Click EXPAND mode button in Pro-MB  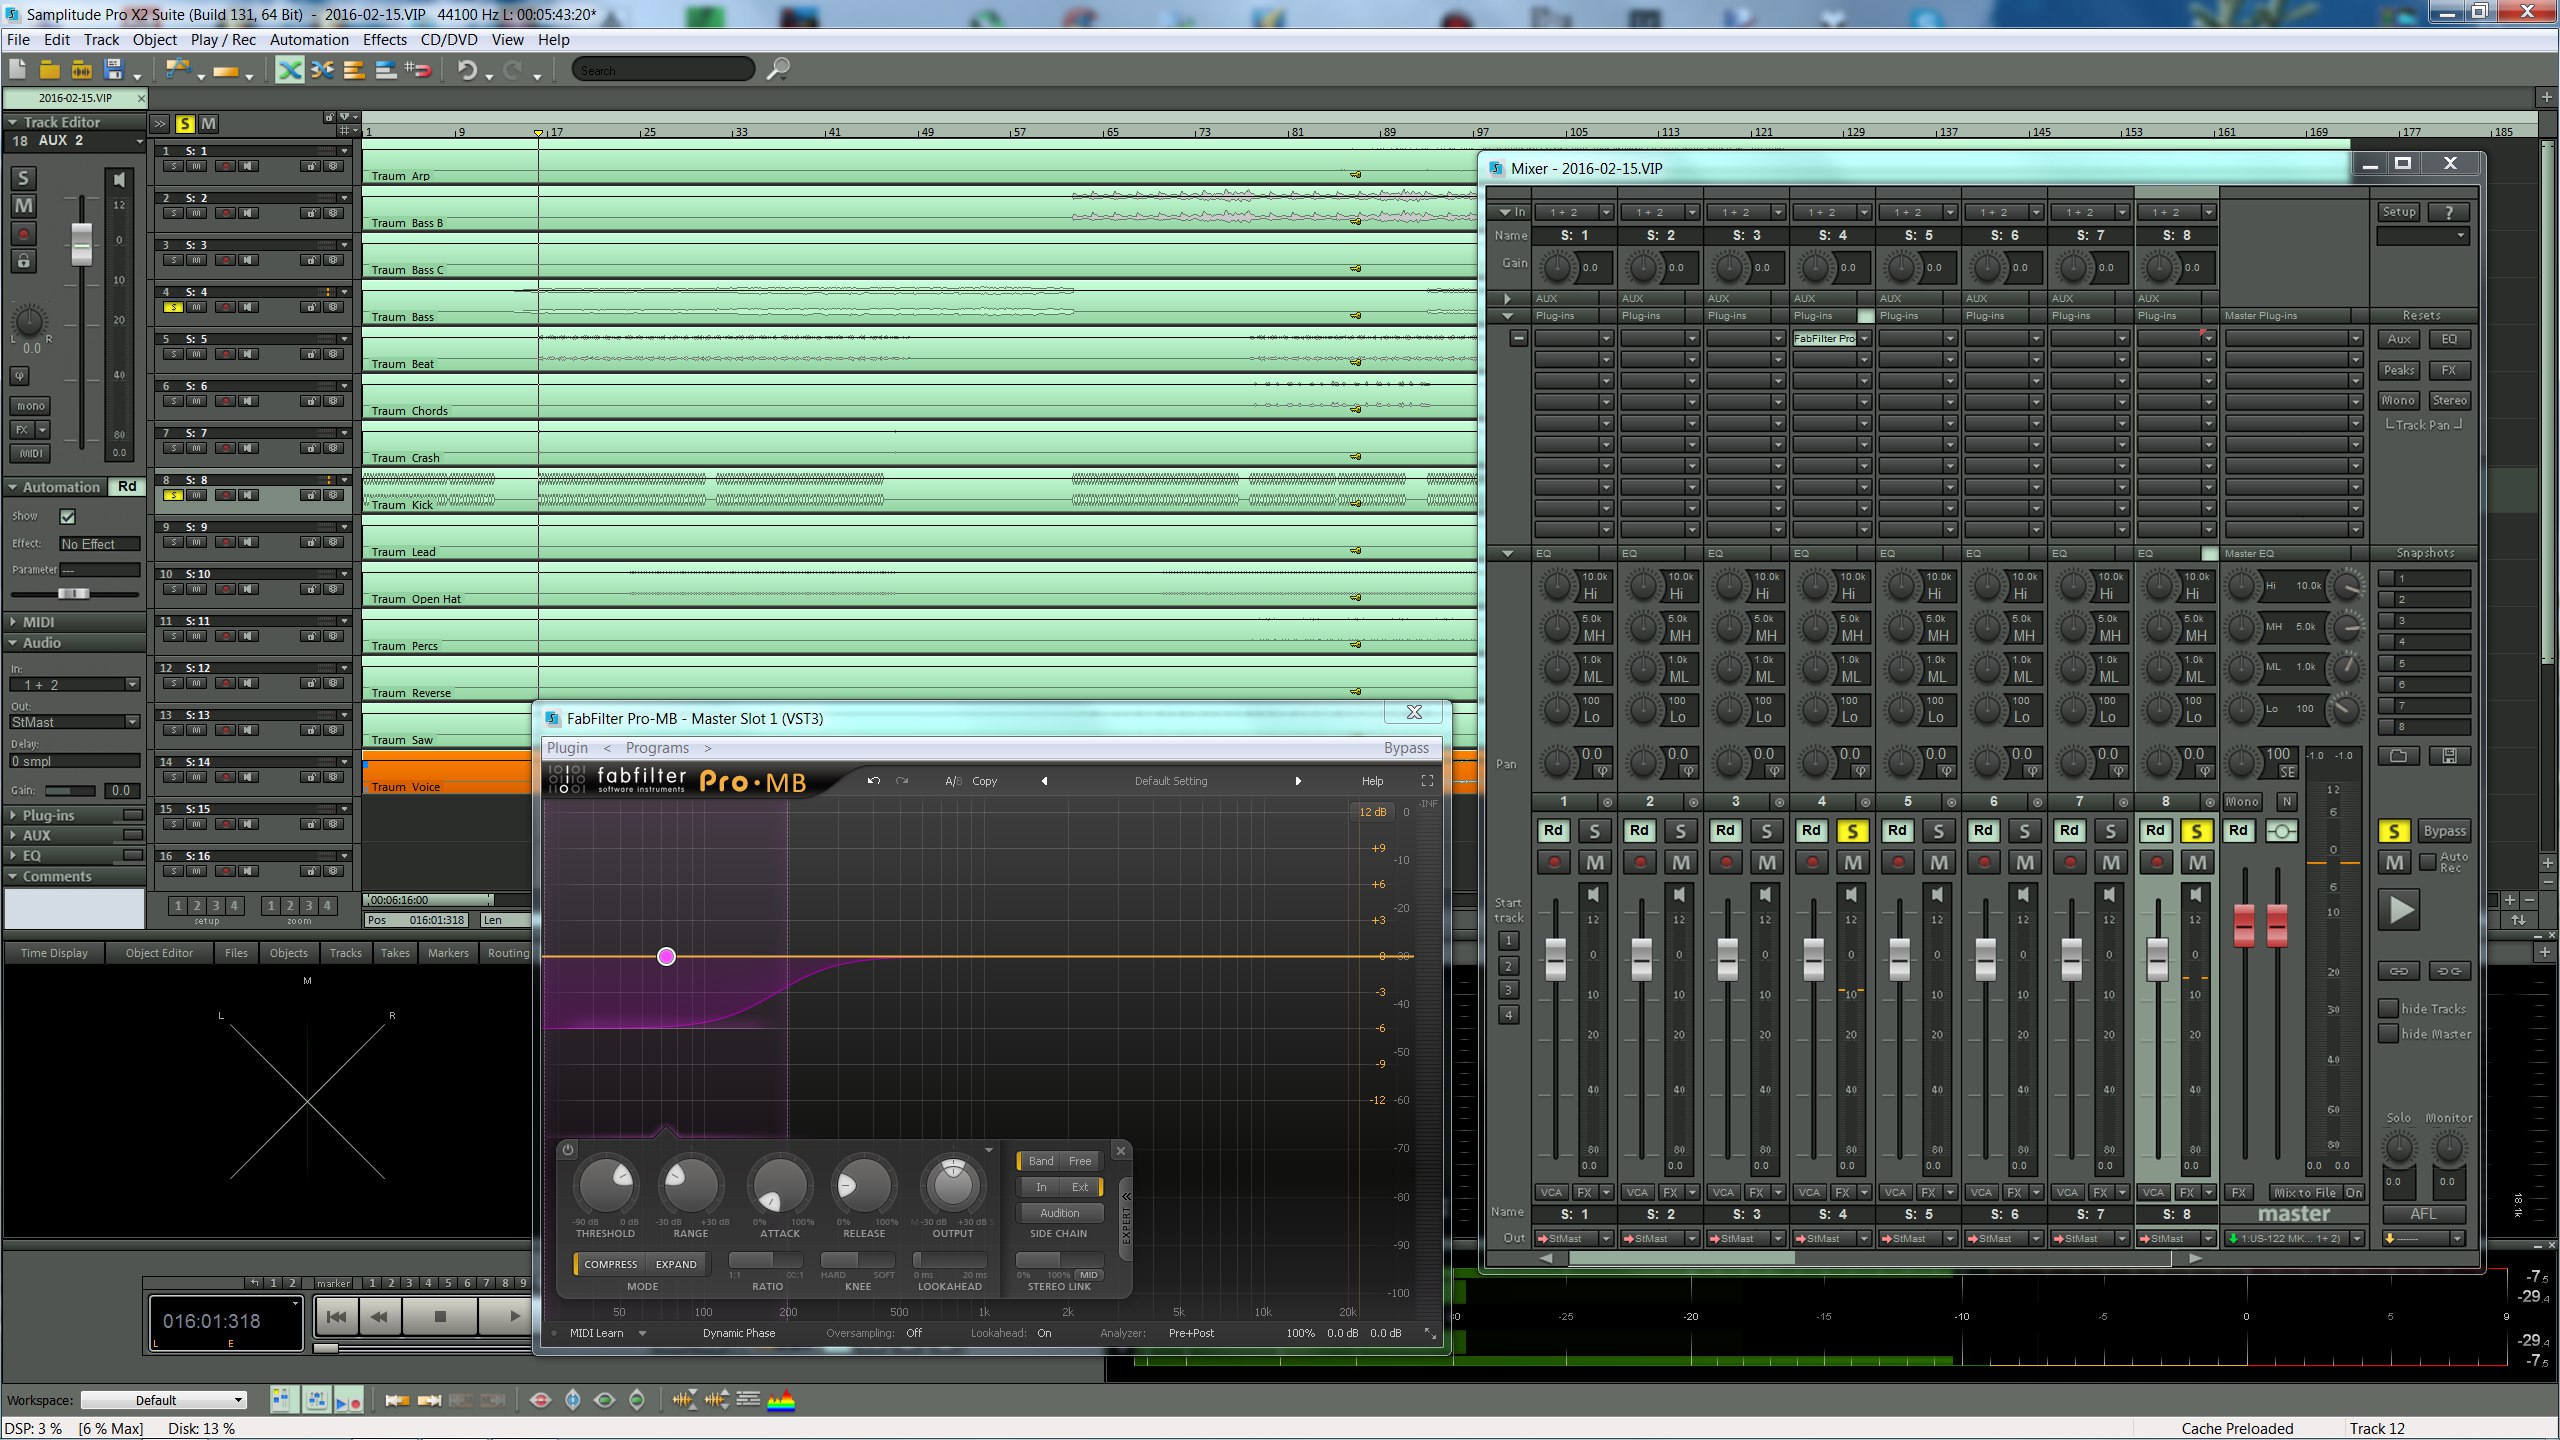tap(676, 1264)
